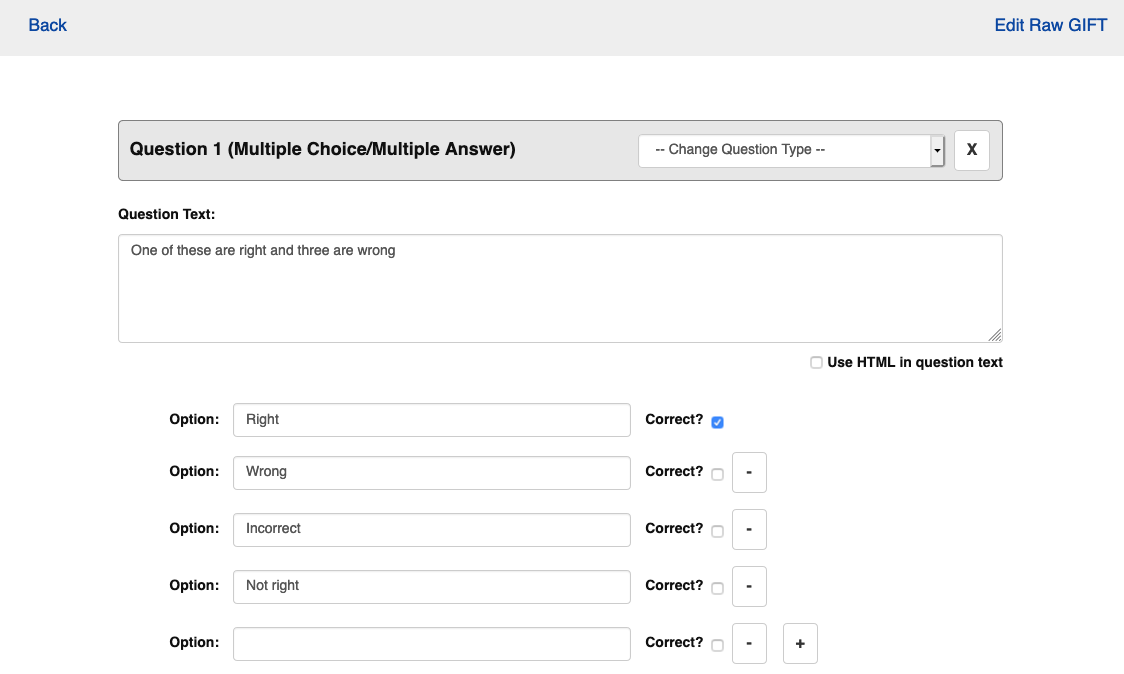This screenshot has width=1124, height=674.
Task: Remove the empty last option row
Action: 749,643
